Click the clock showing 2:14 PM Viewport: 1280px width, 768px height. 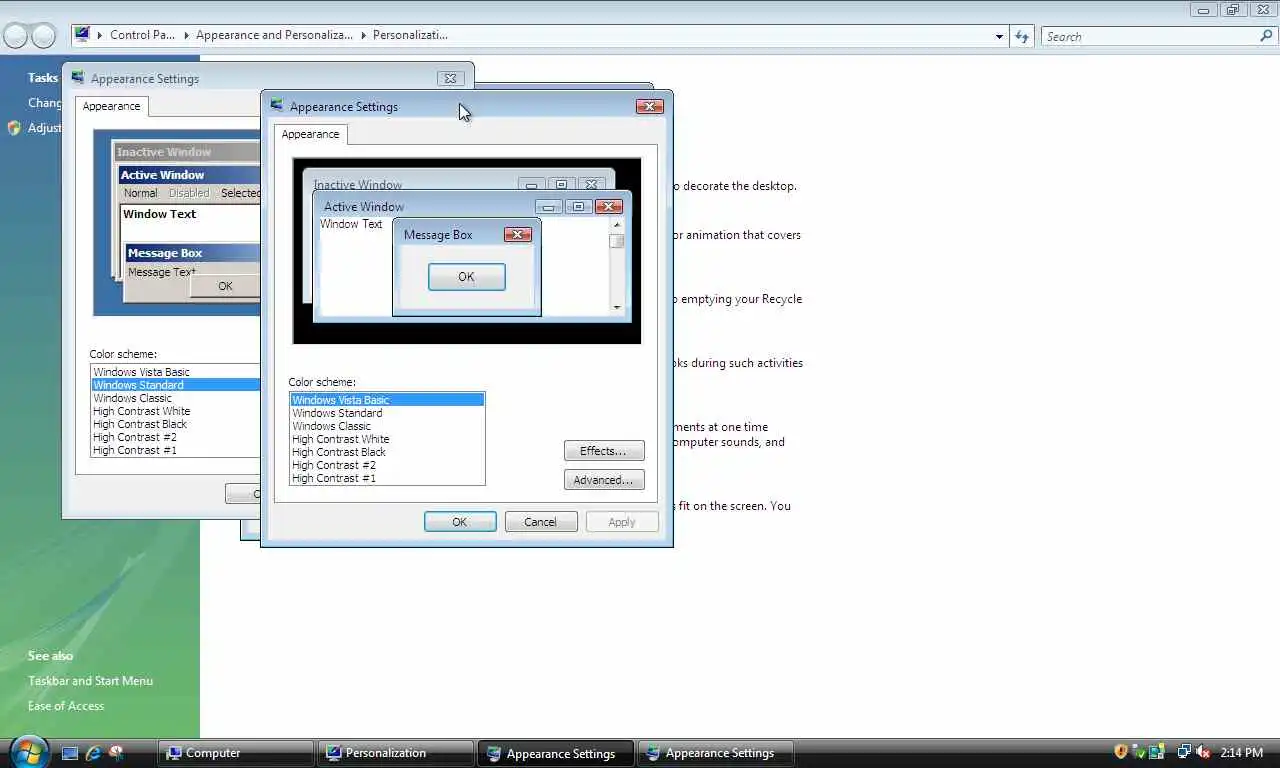[1241, 752]
